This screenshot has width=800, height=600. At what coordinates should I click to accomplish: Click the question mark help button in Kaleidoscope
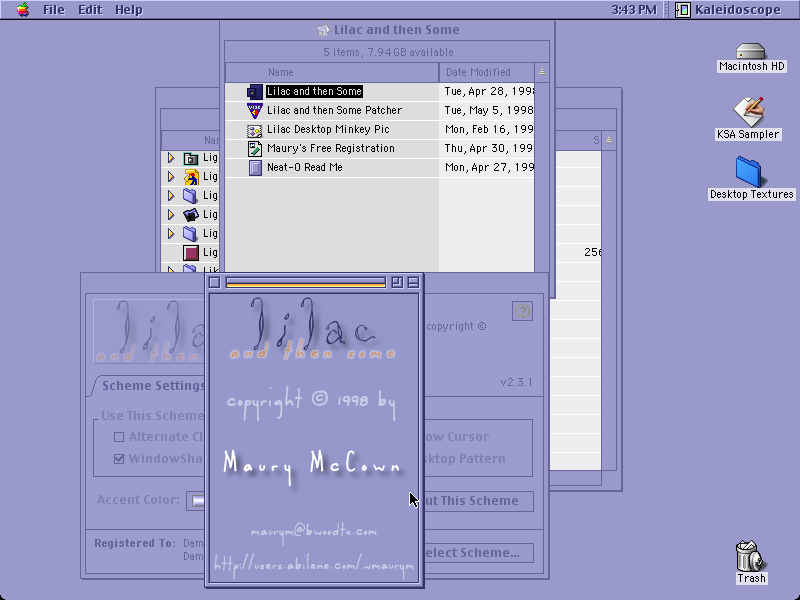(x=522, y=311)
